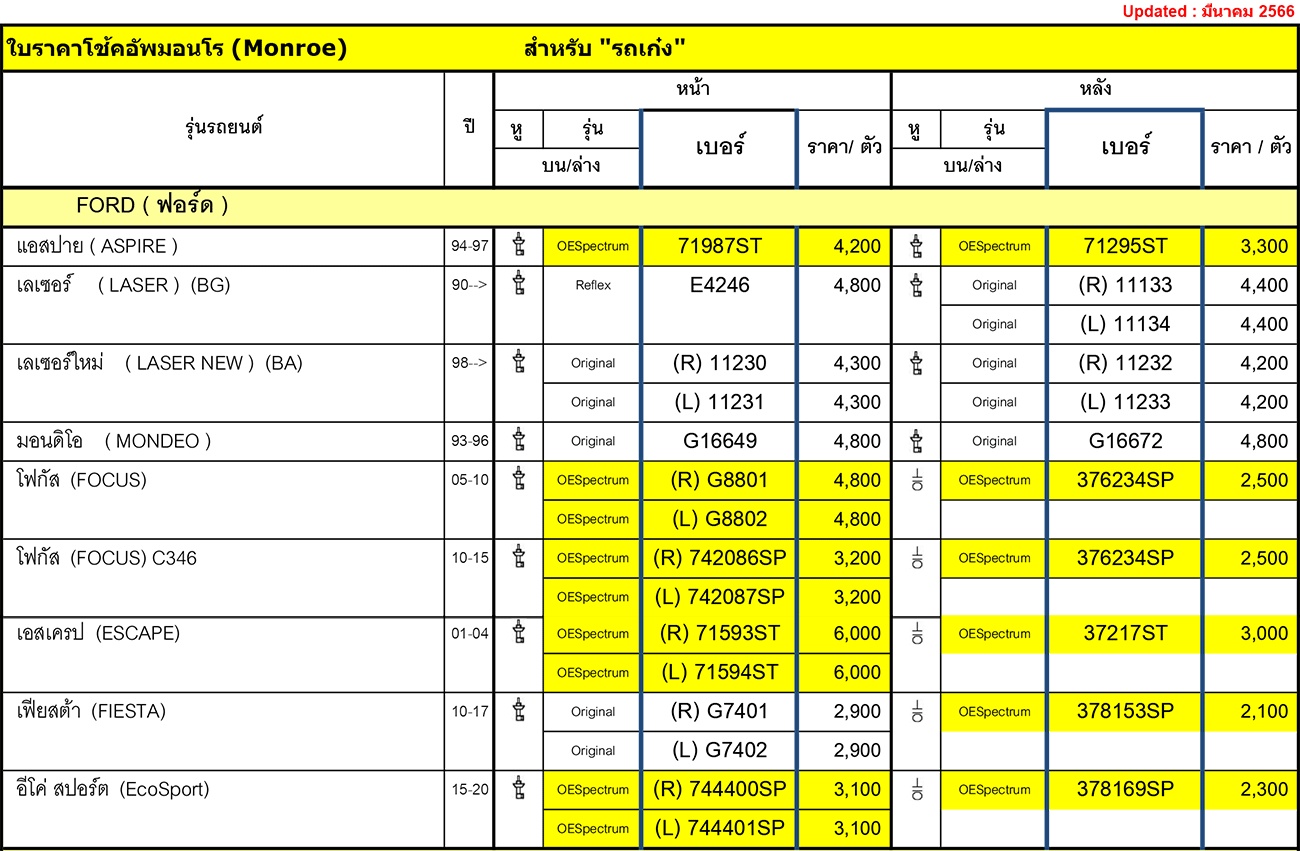Select part number (L) G8802
Viewport: 1300px width, 851px height.
[x=719, y=519]
